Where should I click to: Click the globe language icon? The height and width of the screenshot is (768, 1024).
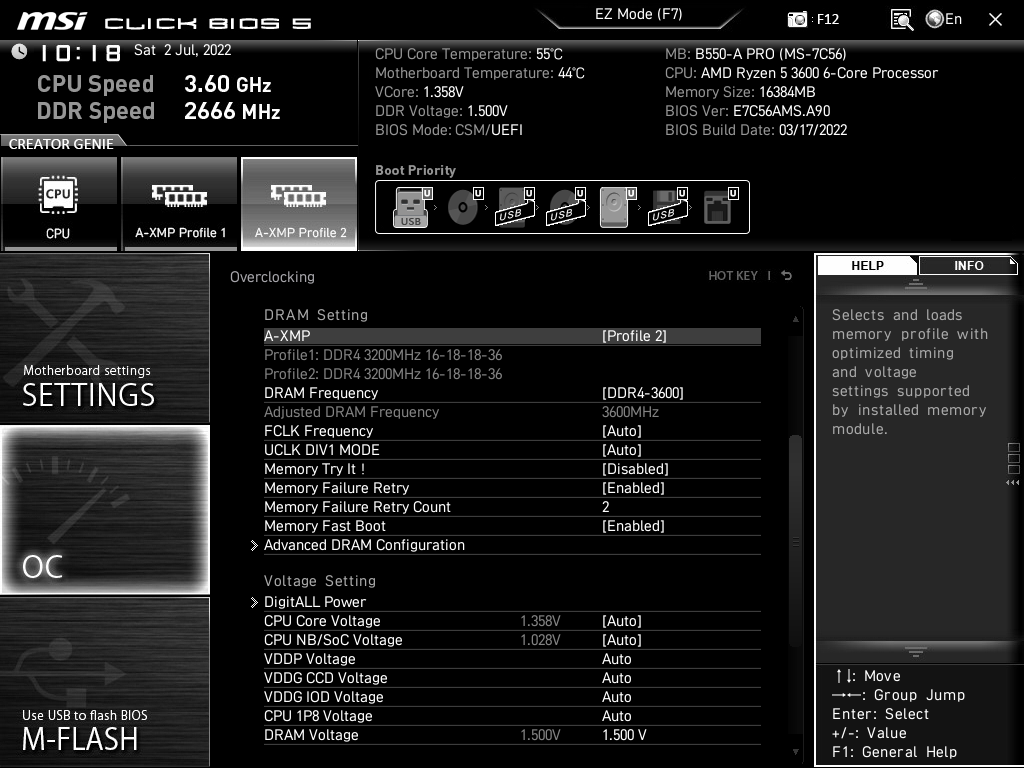[935, 19]
